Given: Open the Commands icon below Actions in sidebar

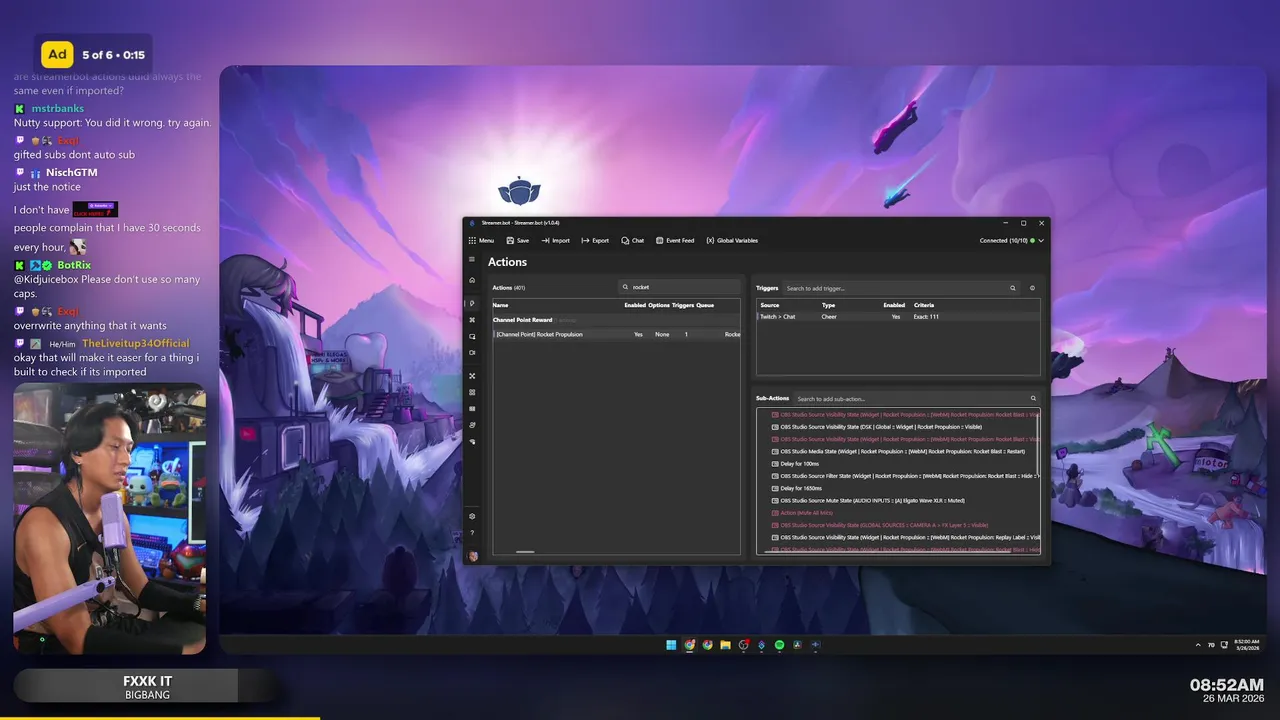Looking at the screenshot, I should [x=472, y=320].
